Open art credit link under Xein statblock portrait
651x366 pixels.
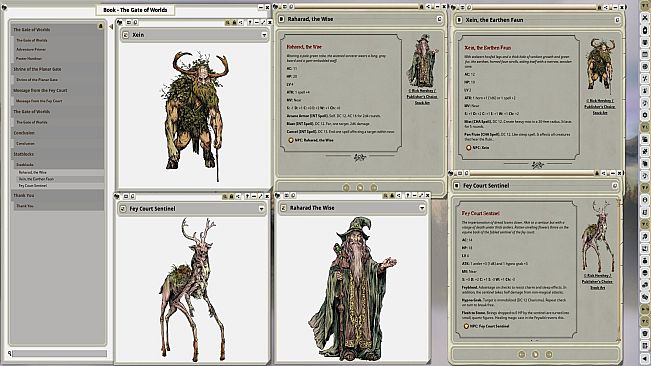click(x=600, y=107)
